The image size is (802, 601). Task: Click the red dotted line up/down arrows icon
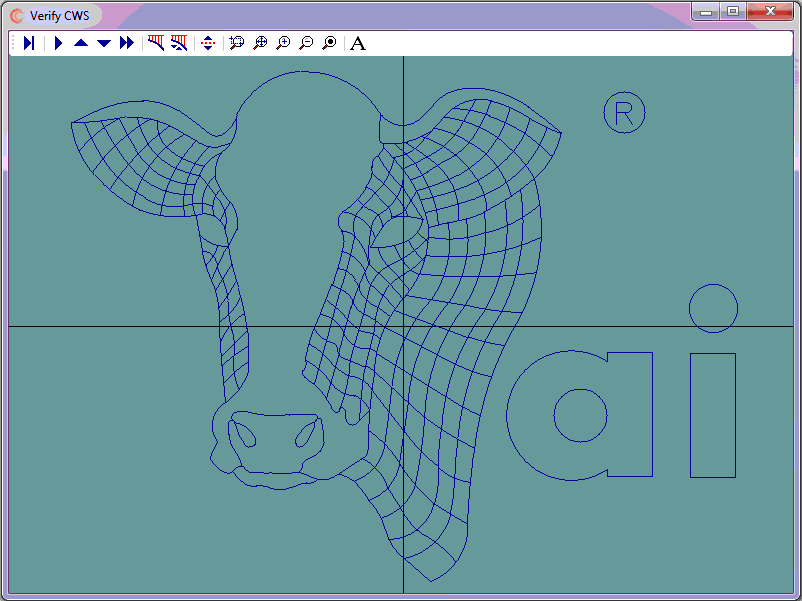[x=208, y=43]
